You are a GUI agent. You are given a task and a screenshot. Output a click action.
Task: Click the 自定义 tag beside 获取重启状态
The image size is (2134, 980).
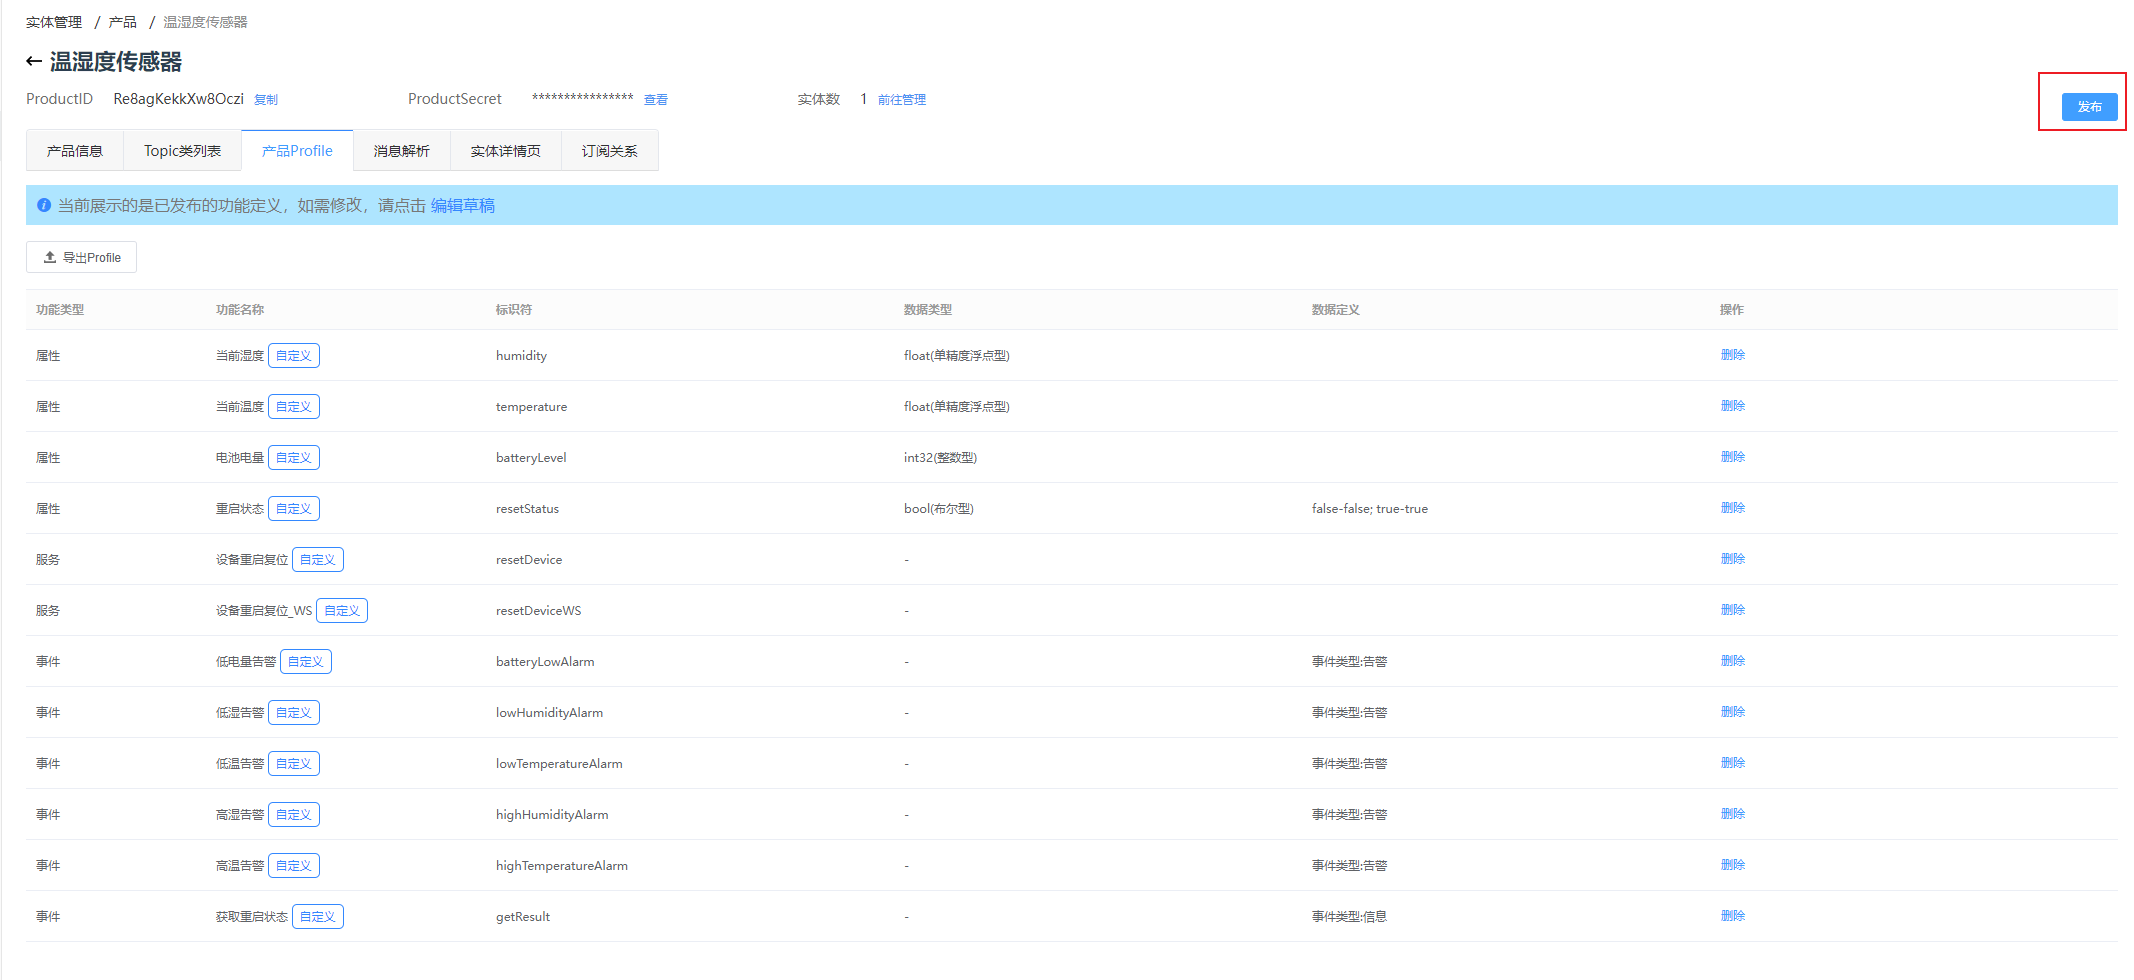(x=318, y=917)
